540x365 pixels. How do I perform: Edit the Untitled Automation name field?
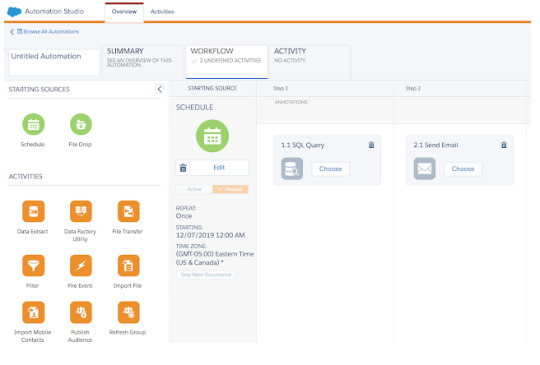pos(54,62)
